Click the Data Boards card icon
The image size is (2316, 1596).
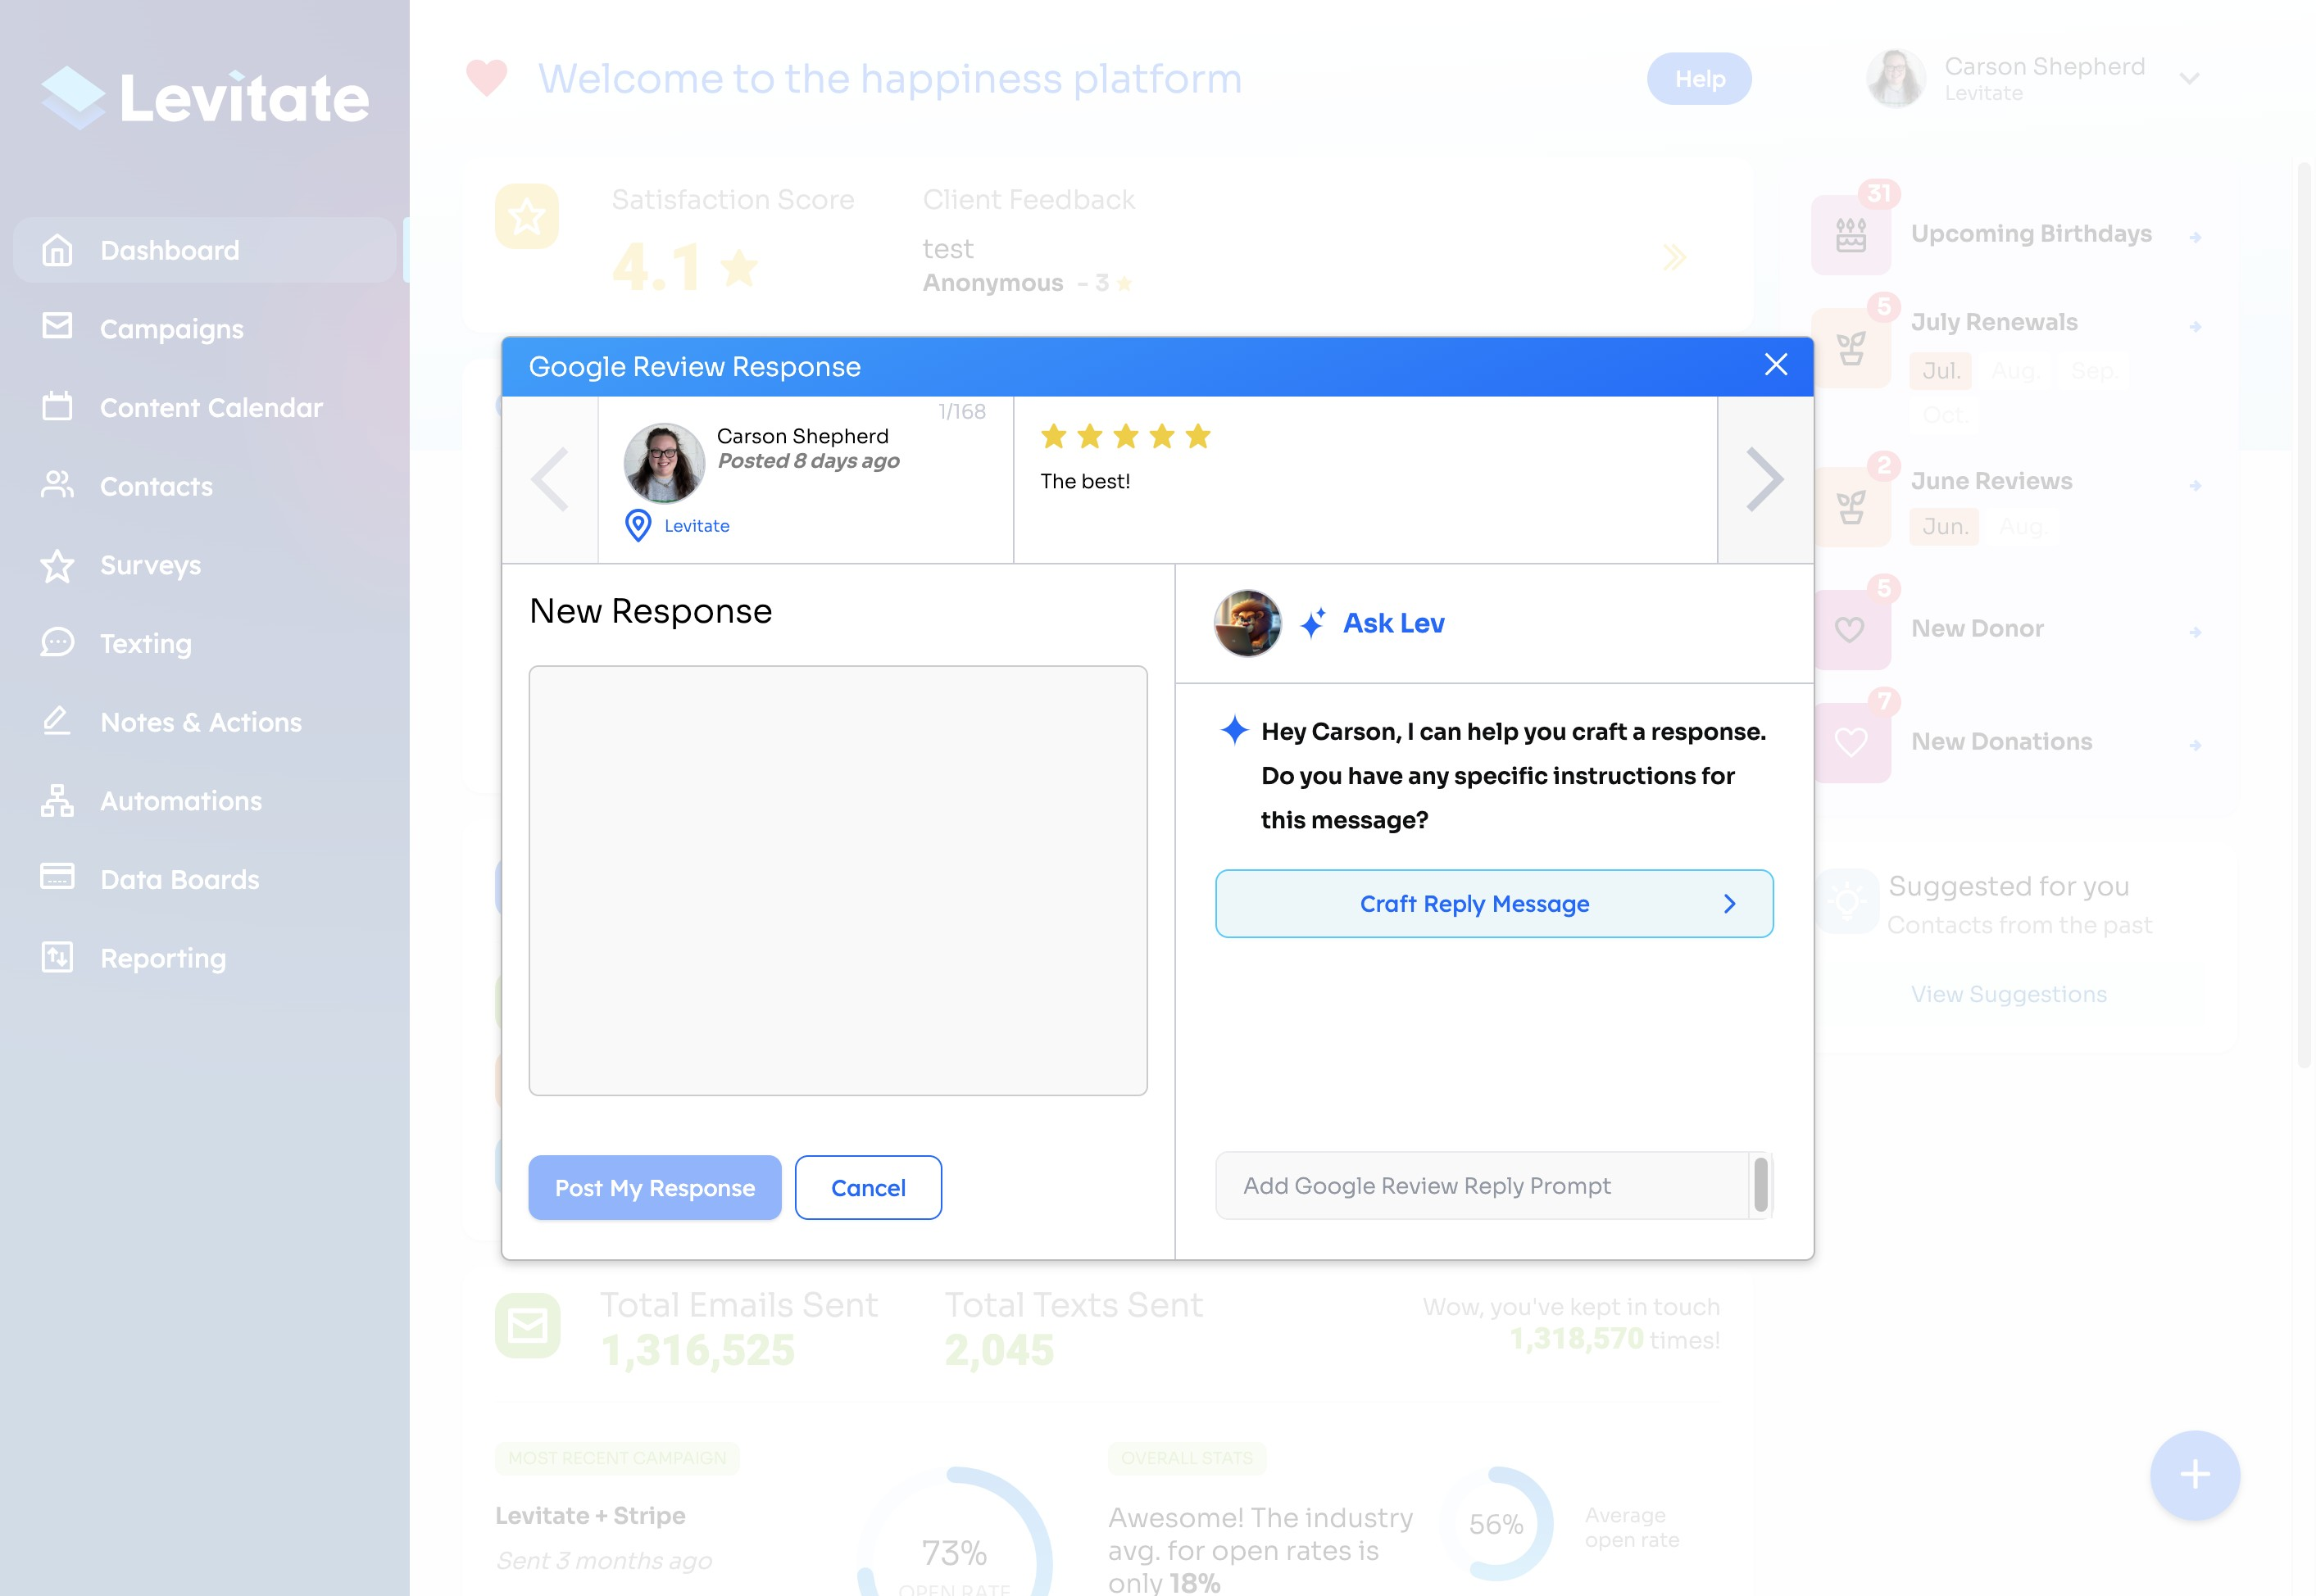(57, 877)
